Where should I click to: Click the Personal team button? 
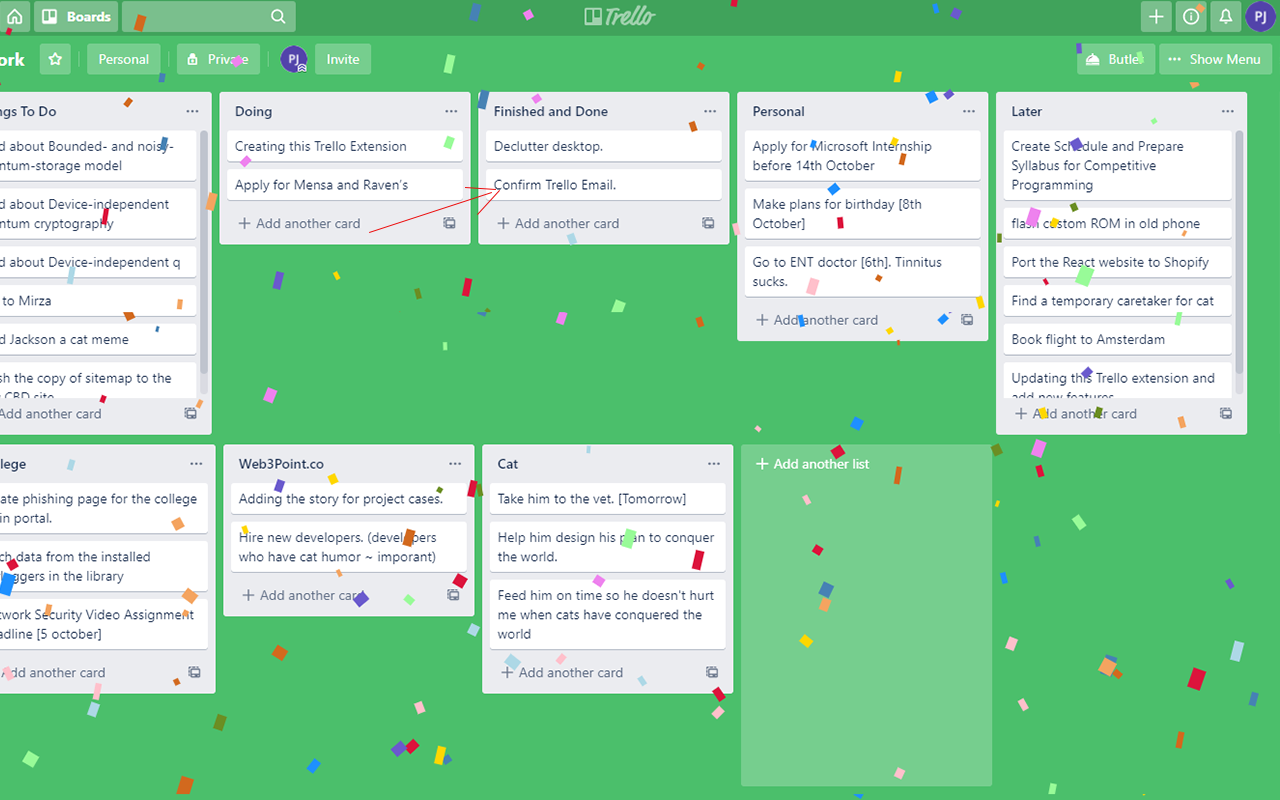pyautogui.click(x=123, y=59)
